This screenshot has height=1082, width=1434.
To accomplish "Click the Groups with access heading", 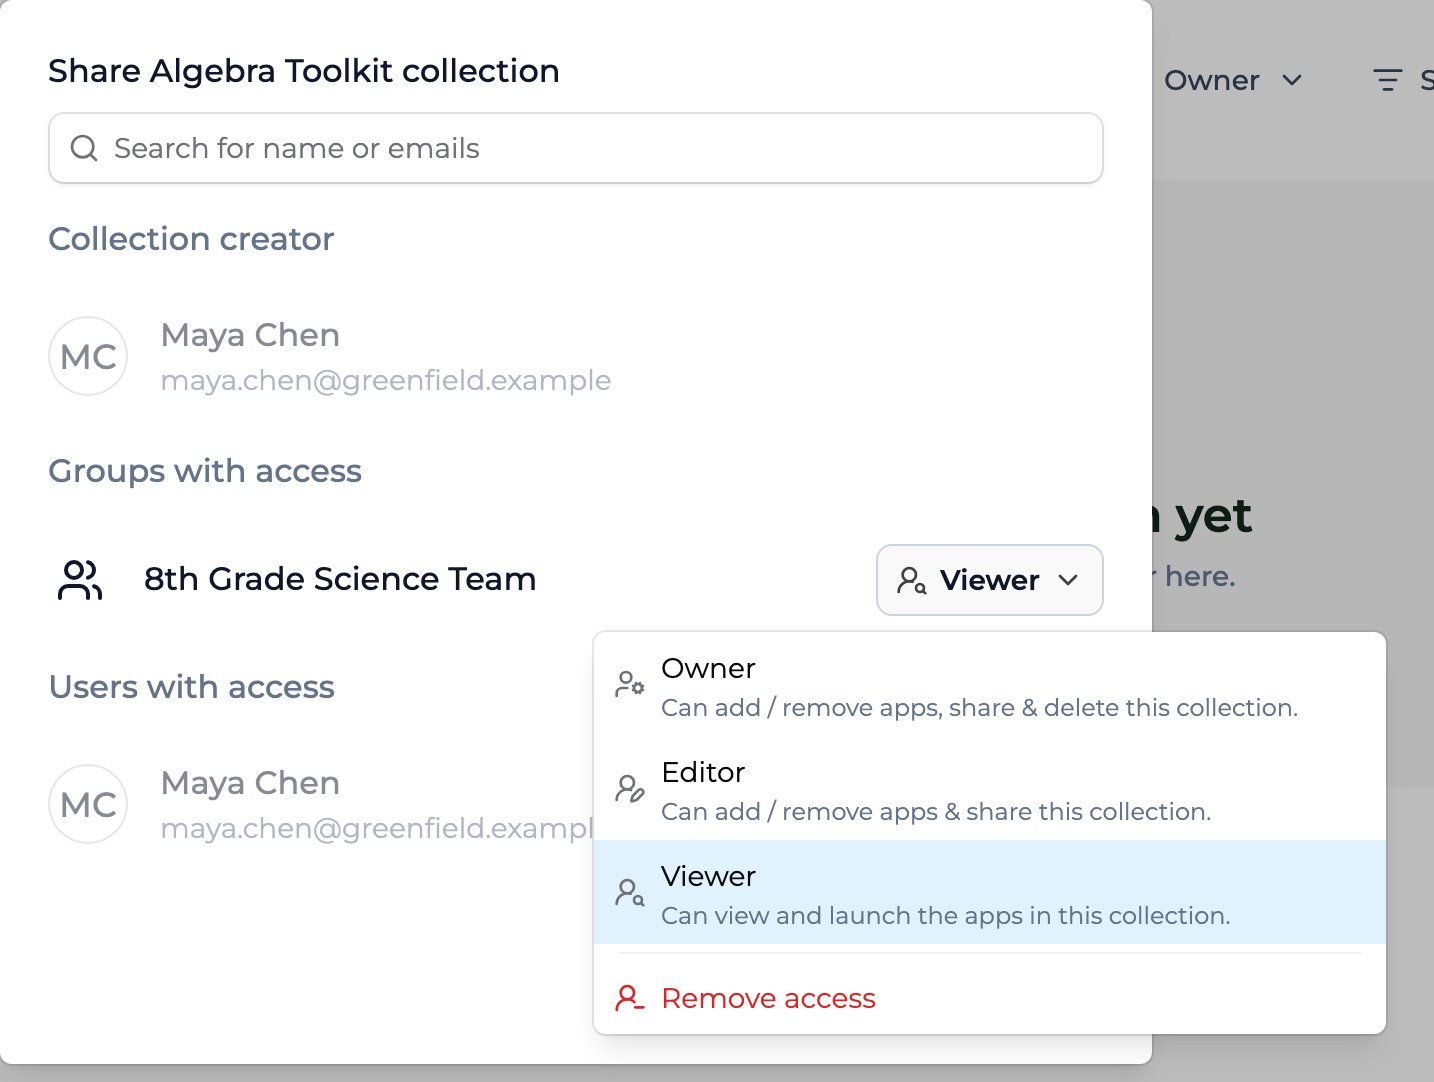I will coord(205,471).
